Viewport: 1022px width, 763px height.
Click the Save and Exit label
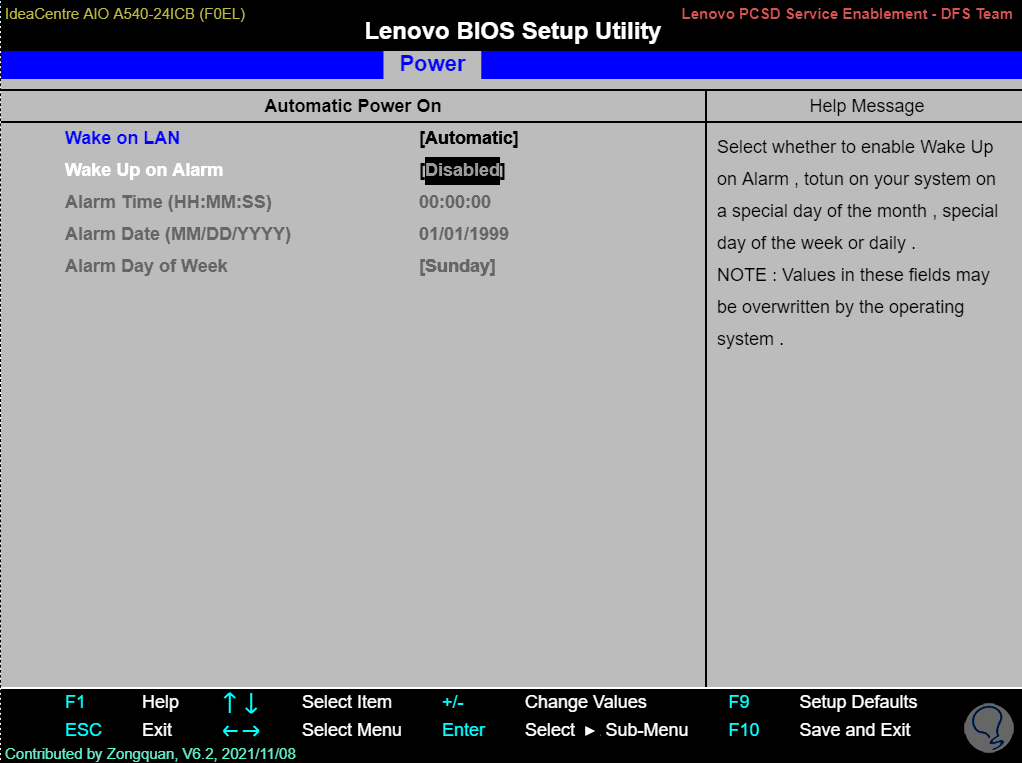click(854, 730)
